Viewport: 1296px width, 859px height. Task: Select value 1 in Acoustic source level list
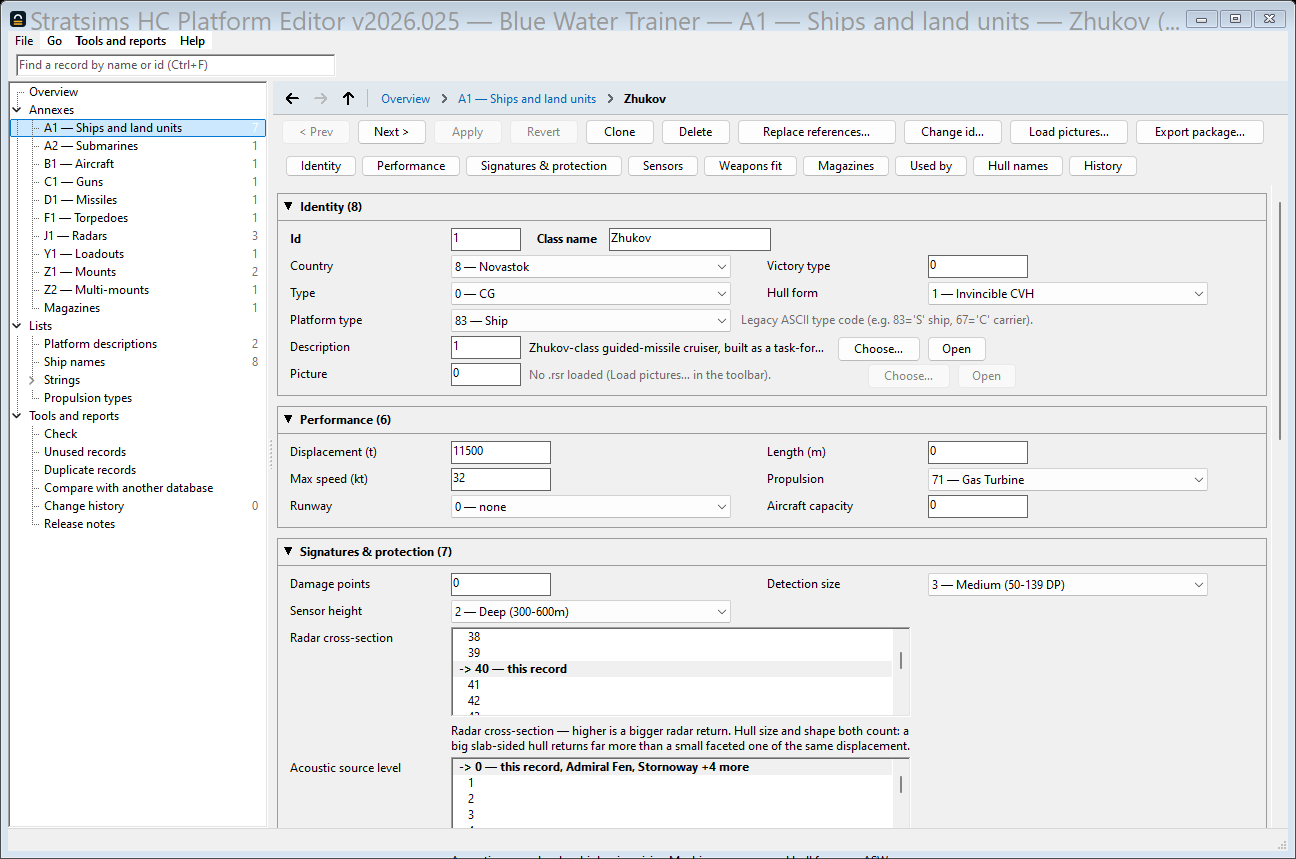click(673, 783)
